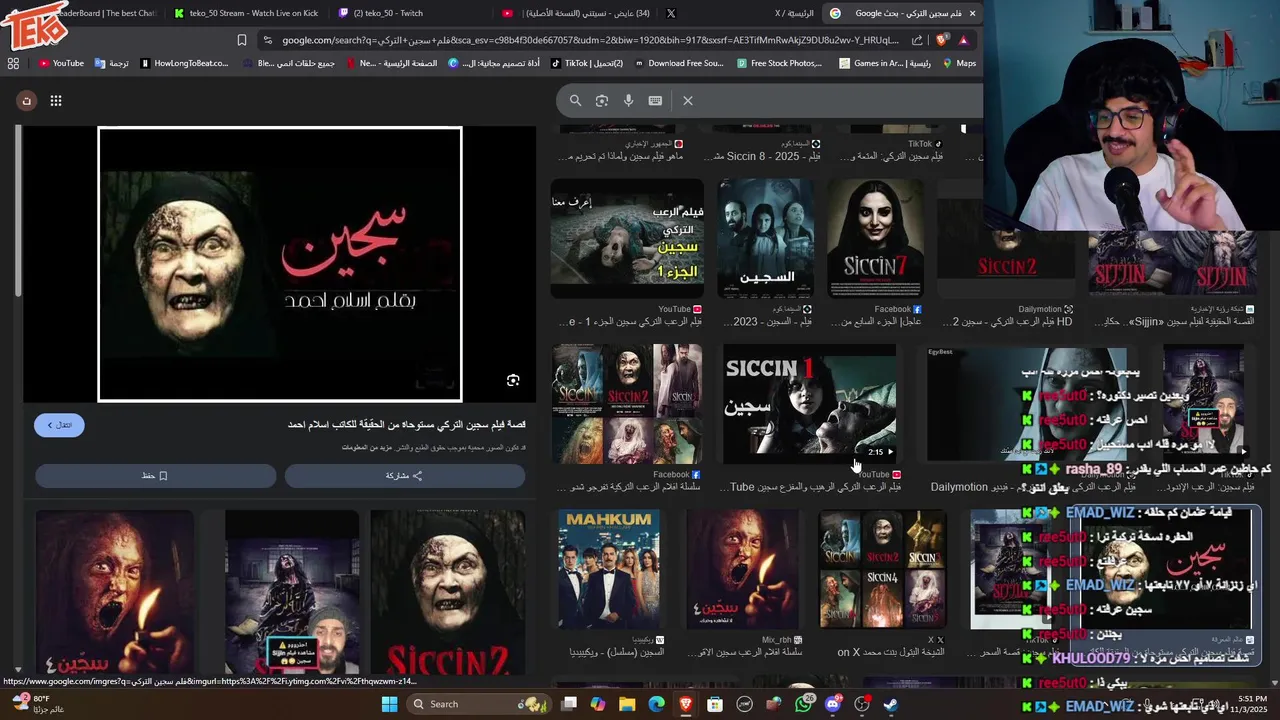Image resolution: width=1280 pixels, height=720 pixels.
Task: Open the on-screen keyboard input tool
Action: pyautogui.click(x=655, y=100)
